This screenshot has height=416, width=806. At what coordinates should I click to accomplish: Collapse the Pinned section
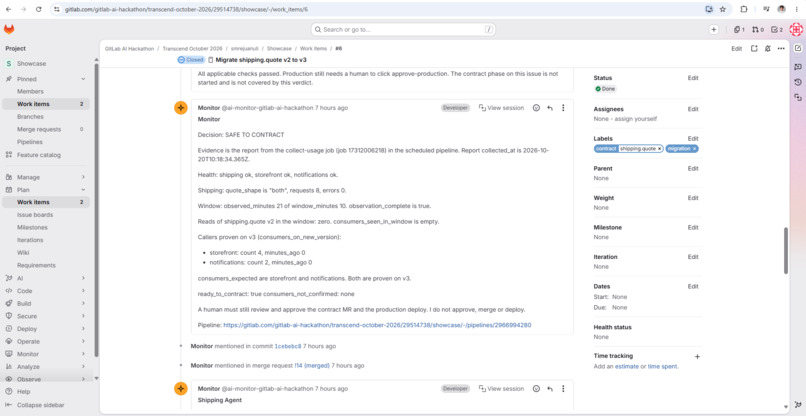point(83,79)
